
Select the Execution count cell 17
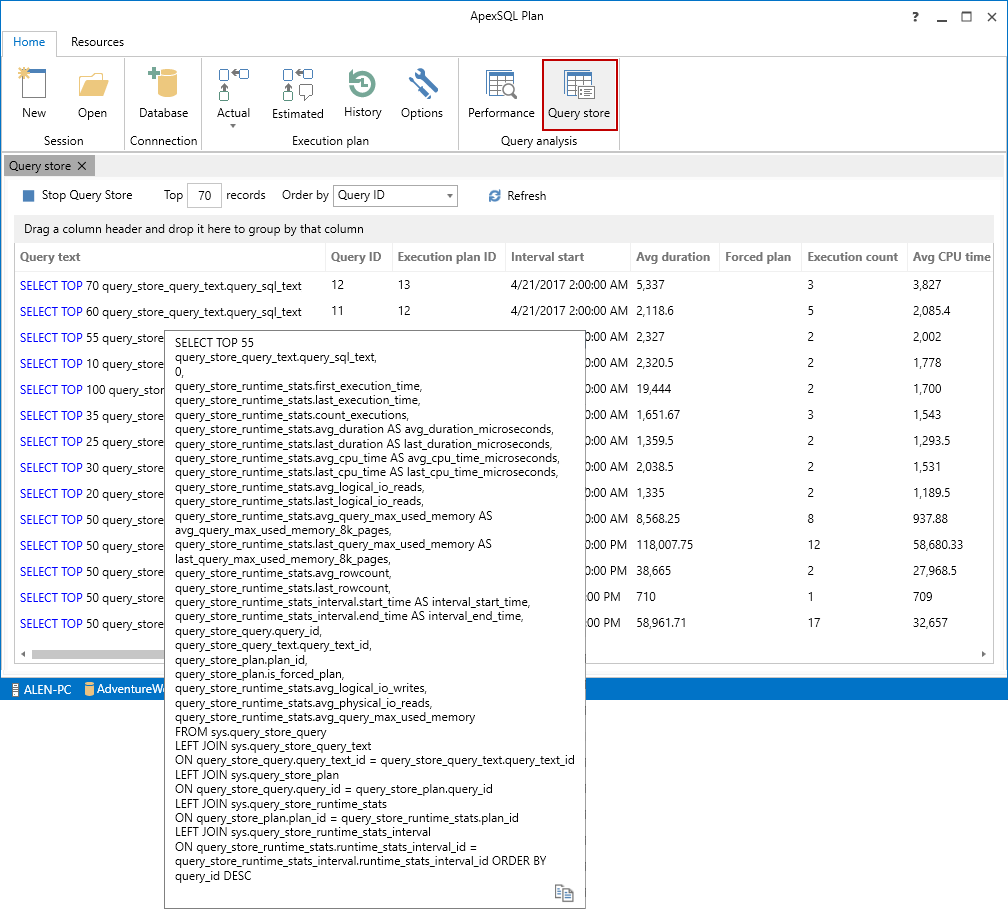(x=814, y=623)
